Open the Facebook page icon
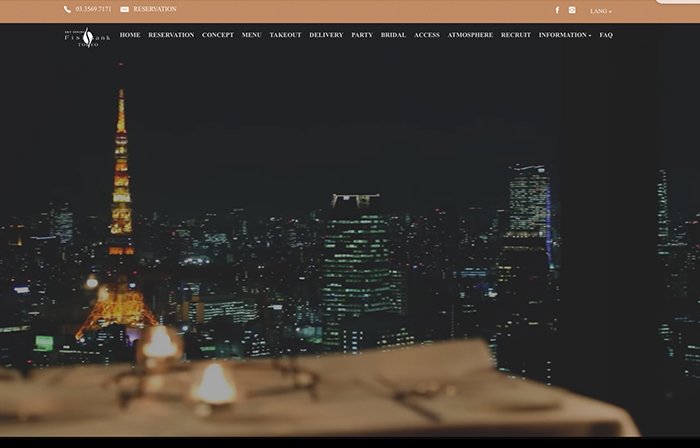This screenshot has width=700, height=448. tap(557, 10)
